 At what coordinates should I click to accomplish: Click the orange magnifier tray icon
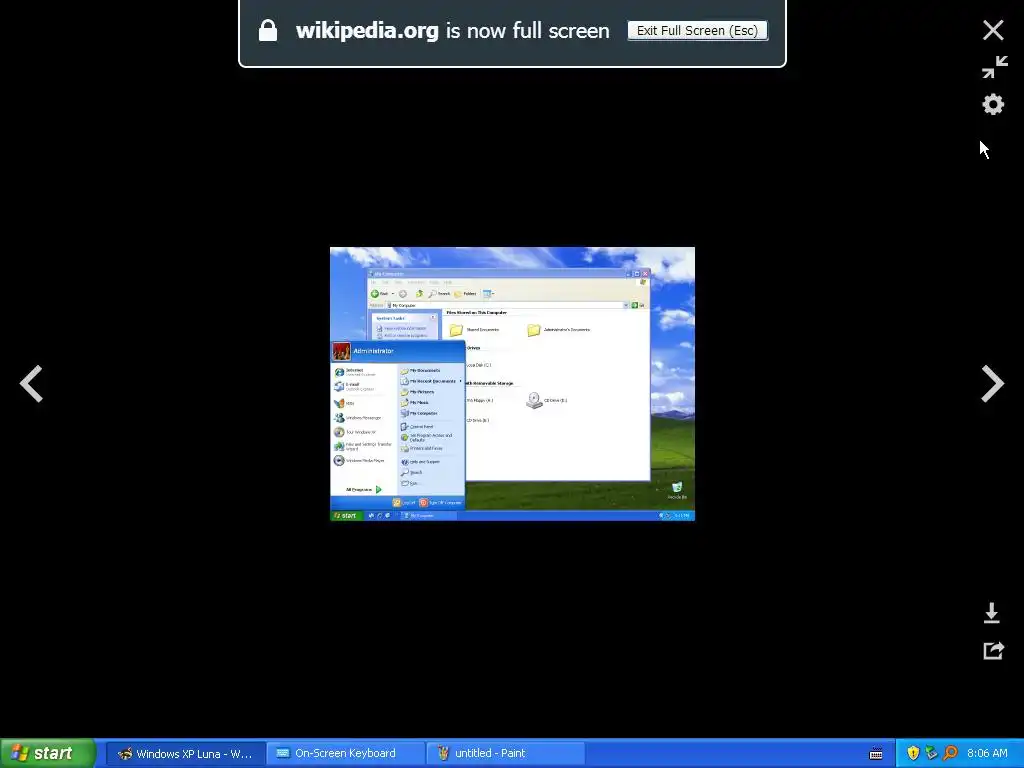950,753
